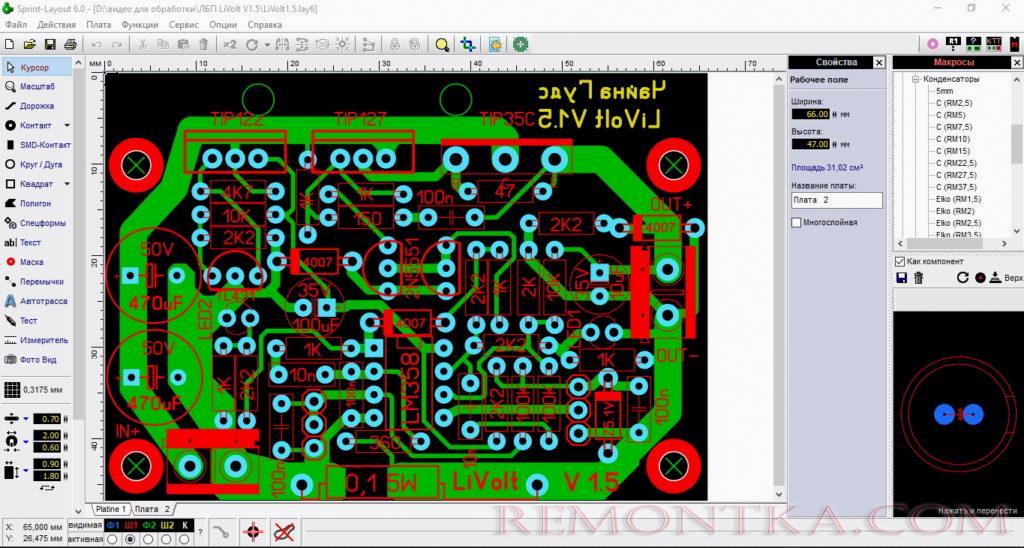1024x548 pixels.
Task: Open the rotate angle dropdown arrow
Action: click(267, 45)
